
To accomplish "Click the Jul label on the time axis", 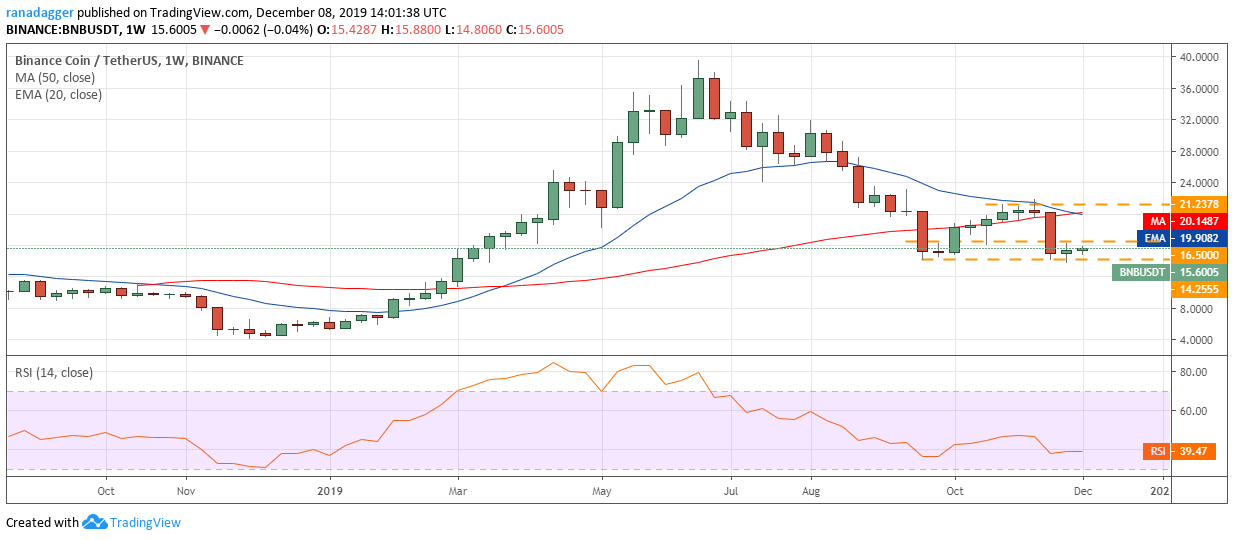I will click(731, 491).
